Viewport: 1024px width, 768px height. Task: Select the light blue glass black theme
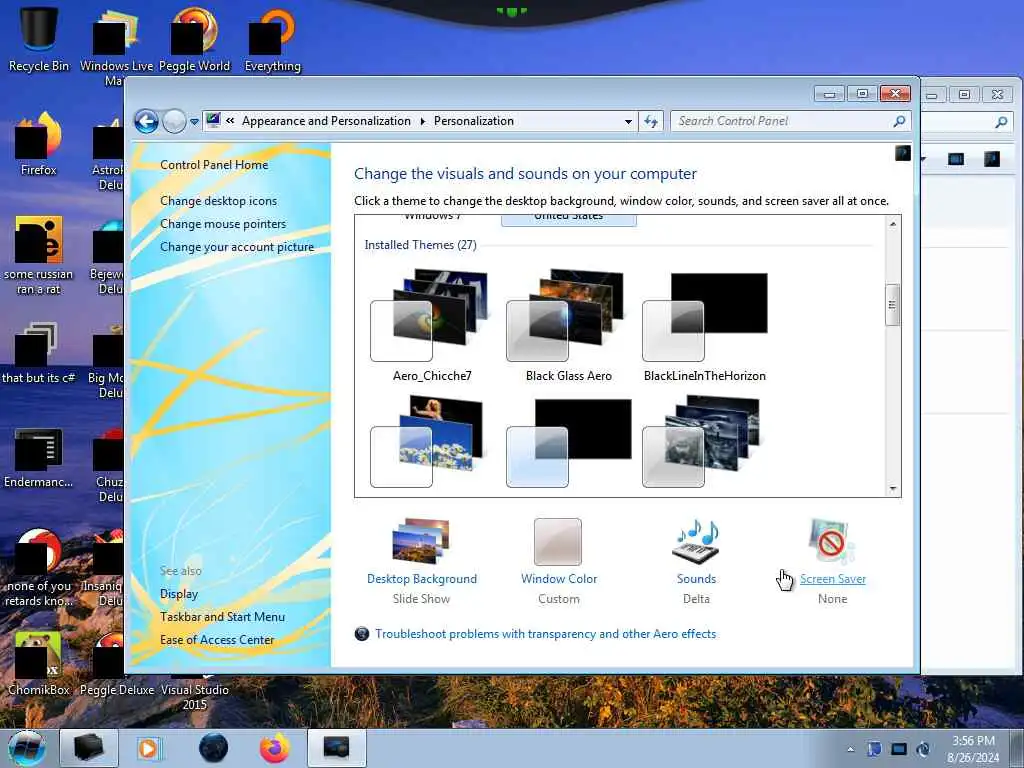[568, 443]
